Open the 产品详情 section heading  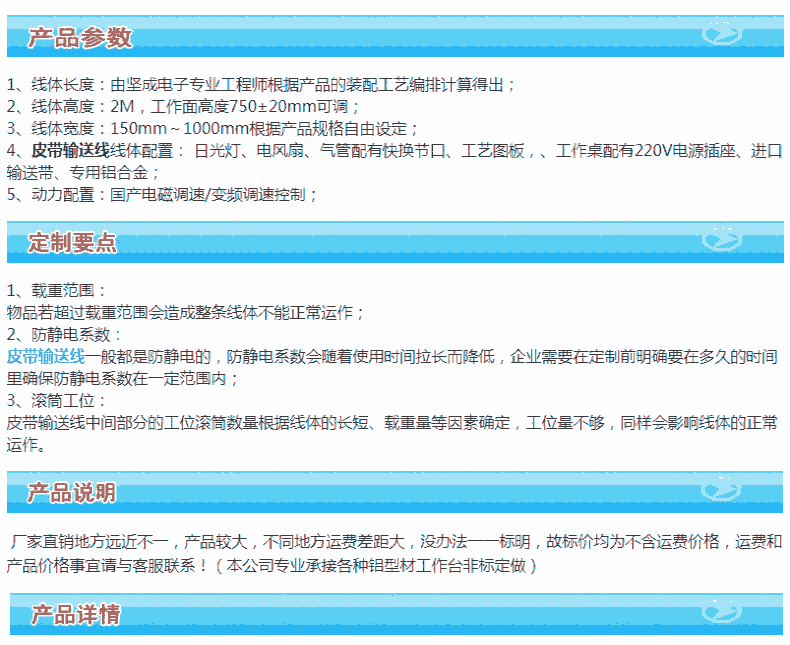click(75, 613)
